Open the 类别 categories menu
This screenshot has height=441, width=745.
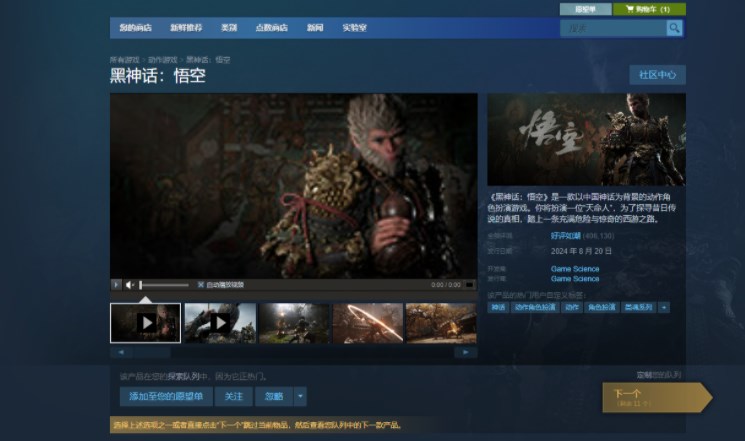229,28
